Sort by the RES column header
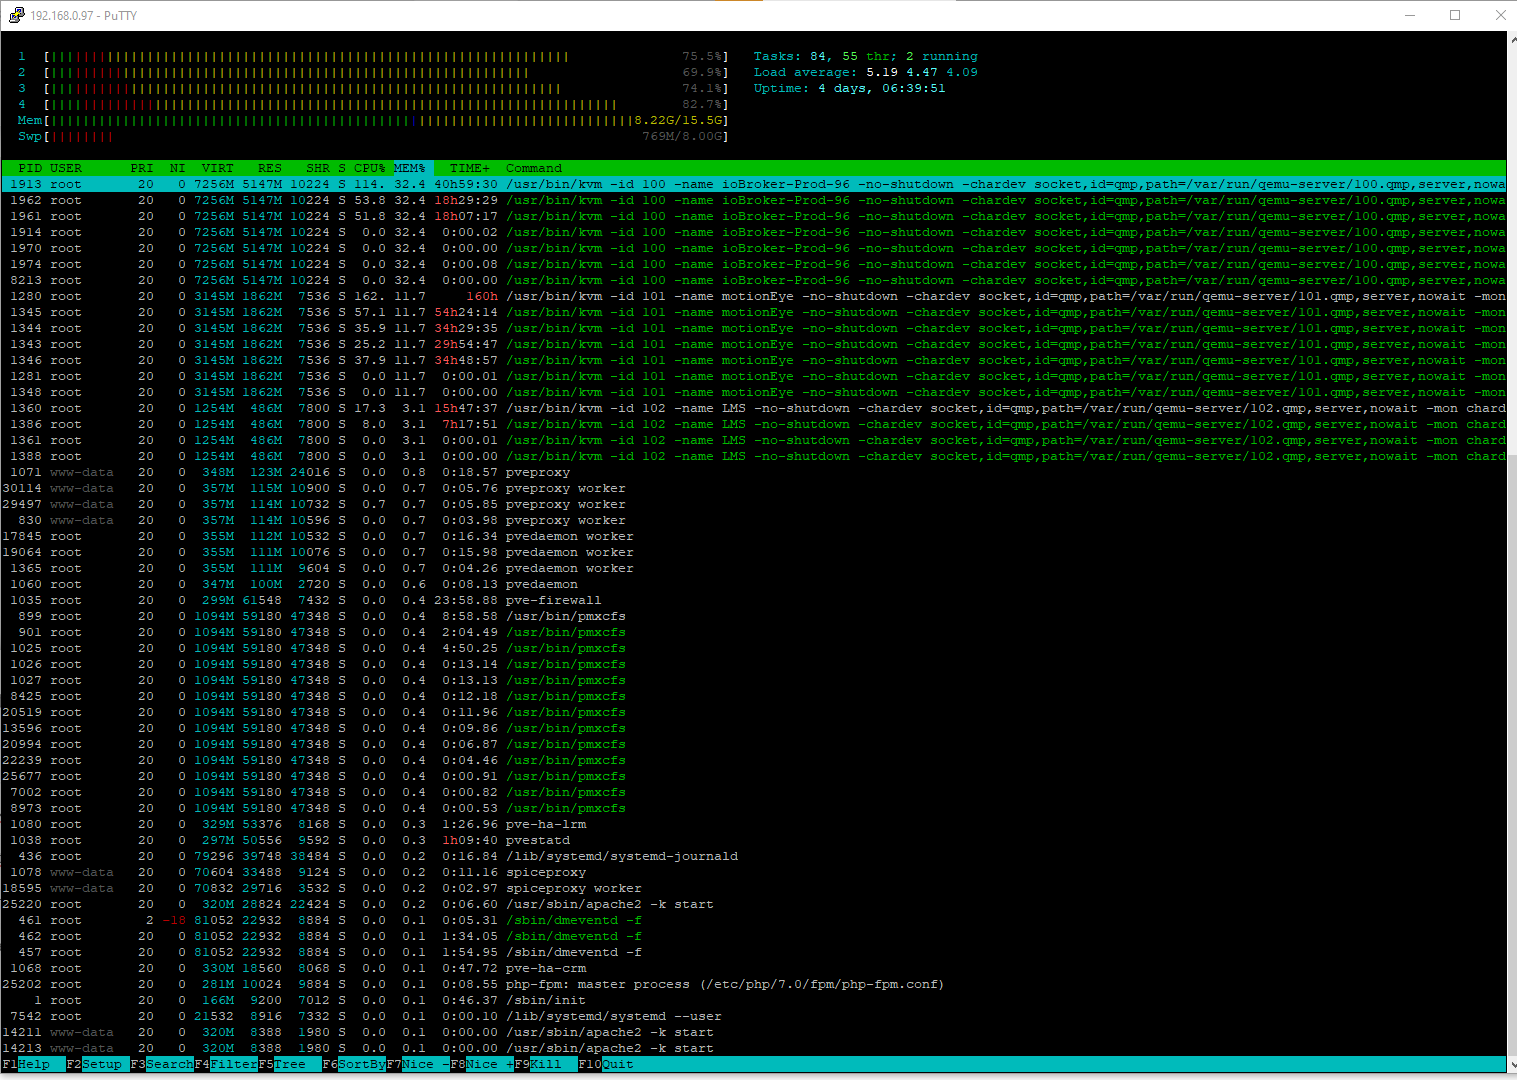 (270, 168)
